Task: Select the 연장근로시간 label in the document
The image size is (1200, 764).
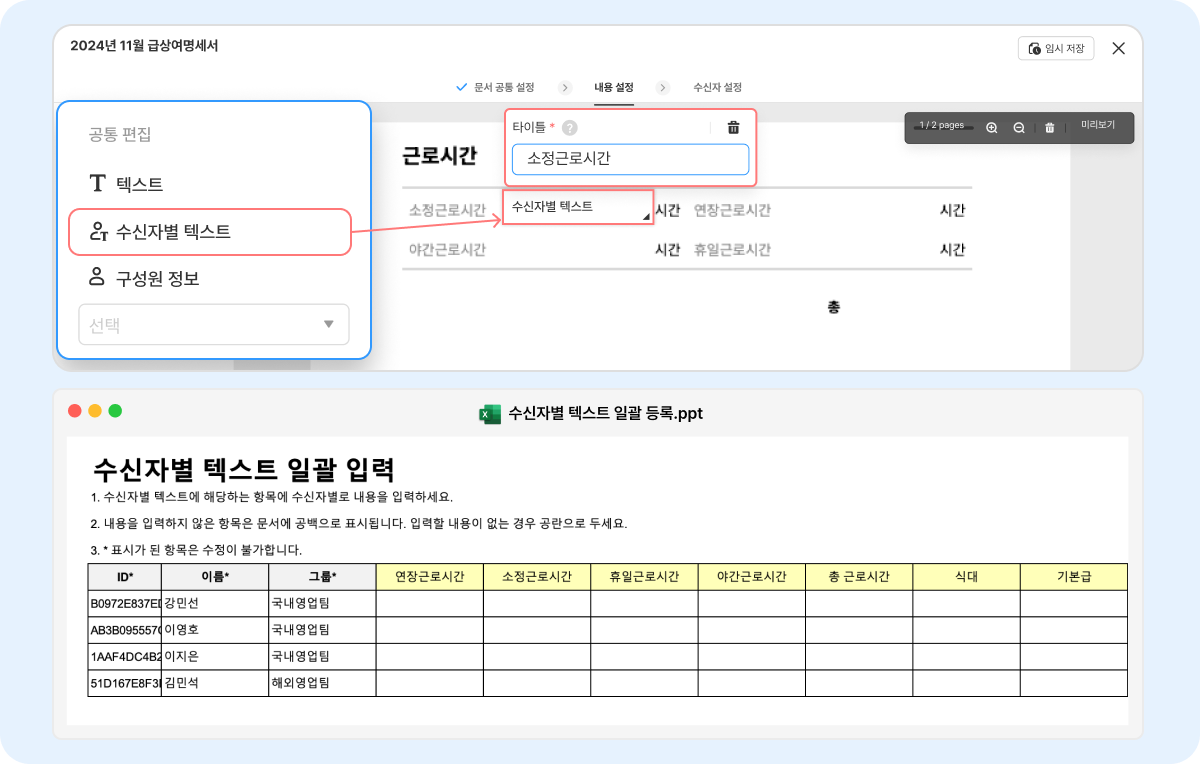Action: [x=732, y=211]
